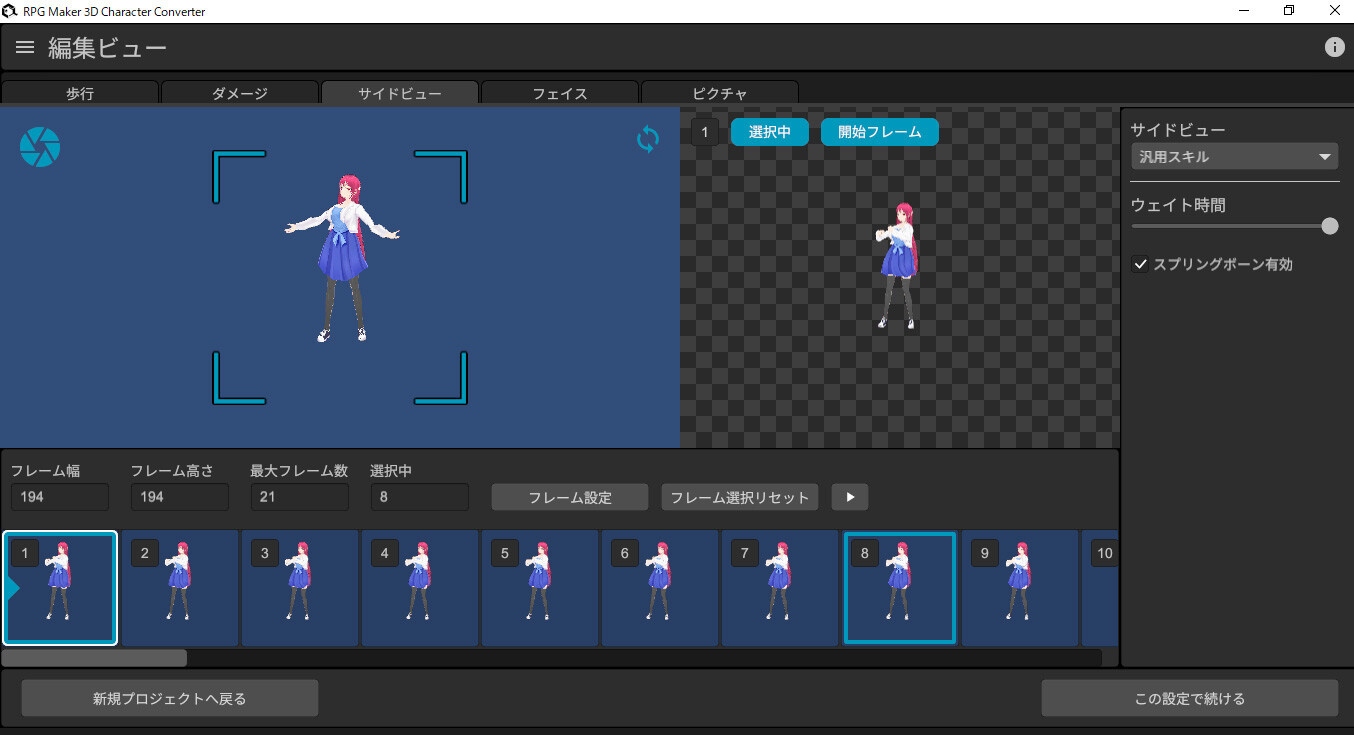Open the hamburger menu next to 編集ビュー

[x=24, y=46]
